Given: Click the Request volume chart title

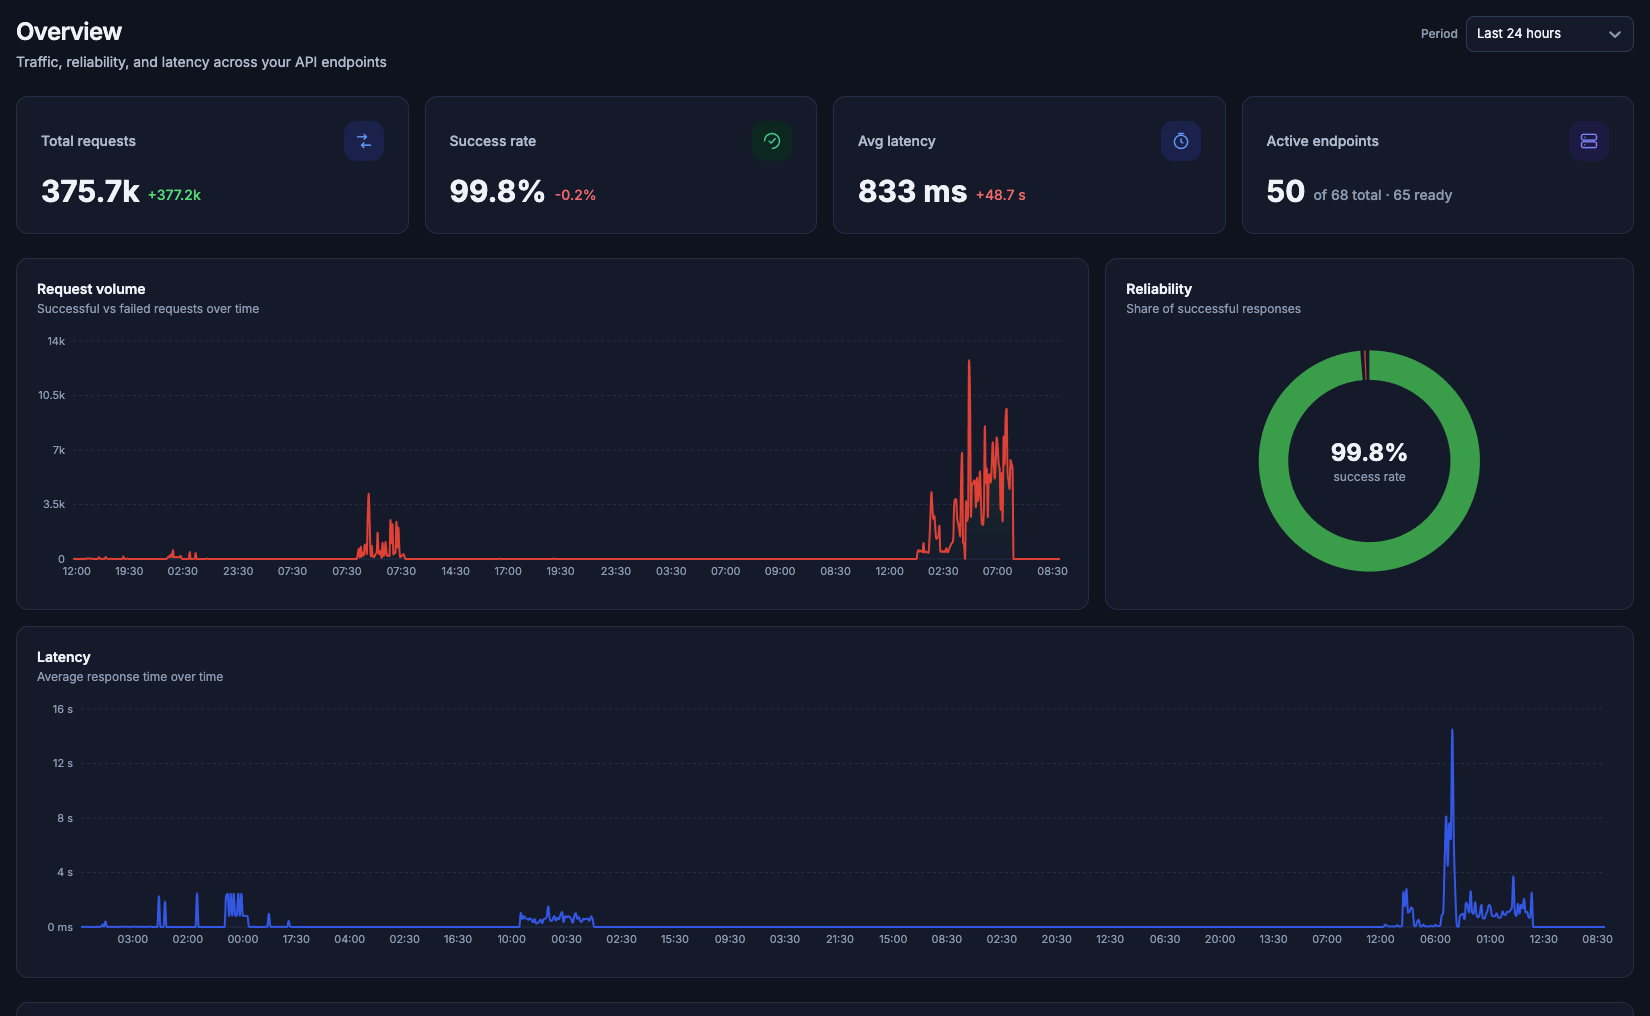Looking at the screenshot, I should [x=91, y=289].
